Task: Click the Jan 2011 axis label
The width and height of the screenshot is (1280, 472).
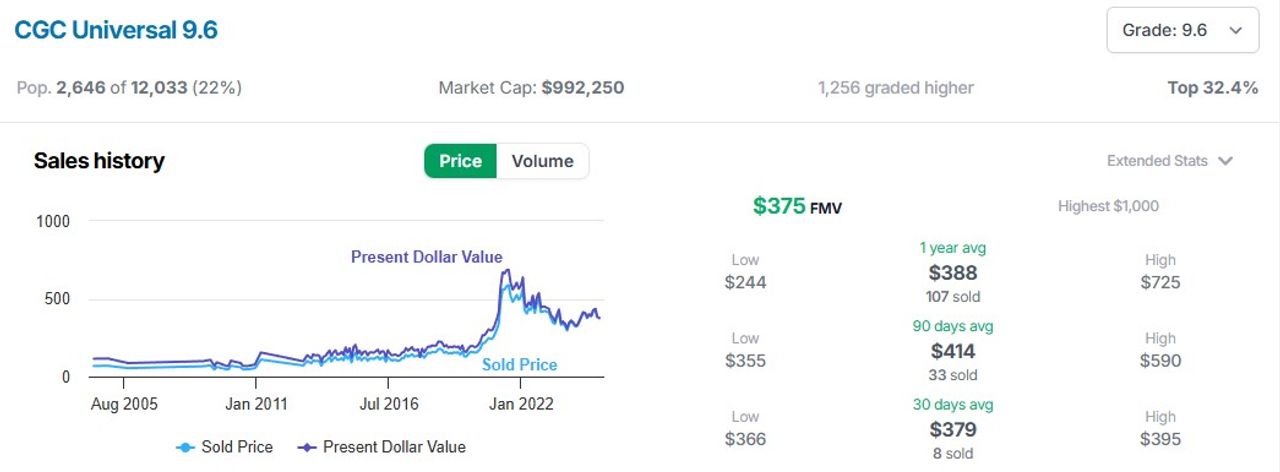Action: pos(256,404)
